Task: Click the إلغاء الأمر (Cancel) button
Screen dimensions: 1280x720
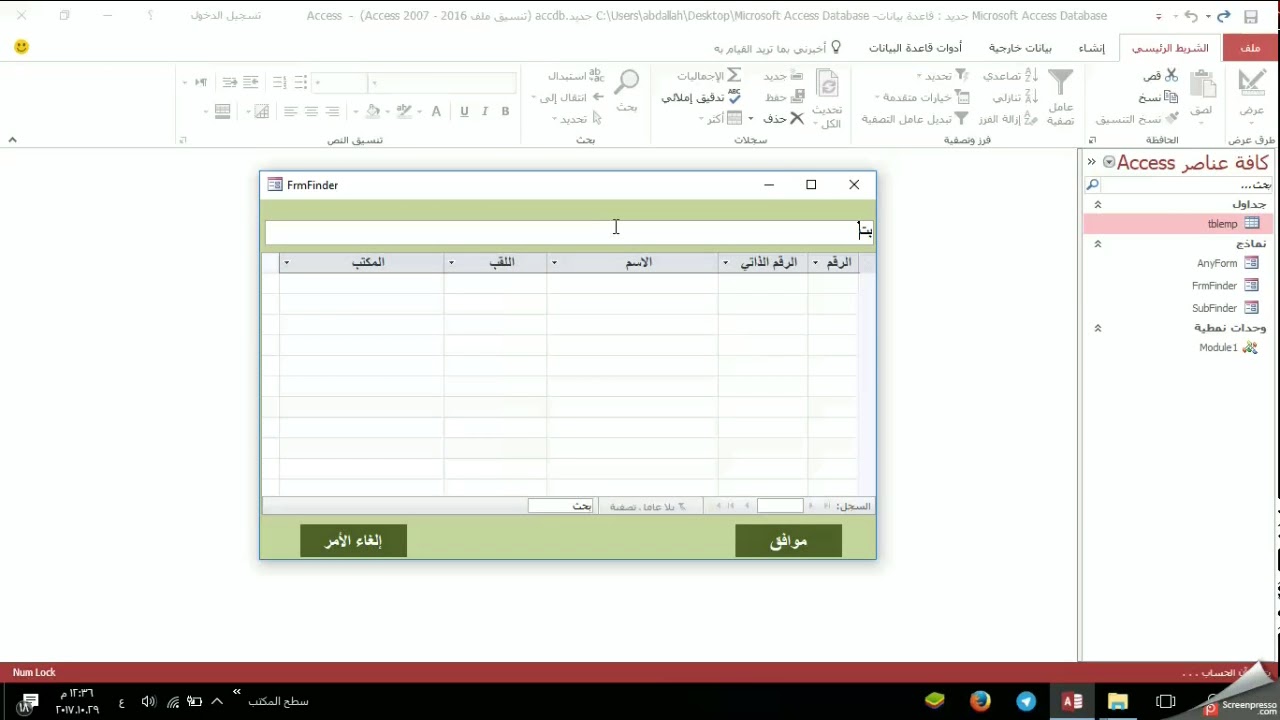Action: coord(353,541)
